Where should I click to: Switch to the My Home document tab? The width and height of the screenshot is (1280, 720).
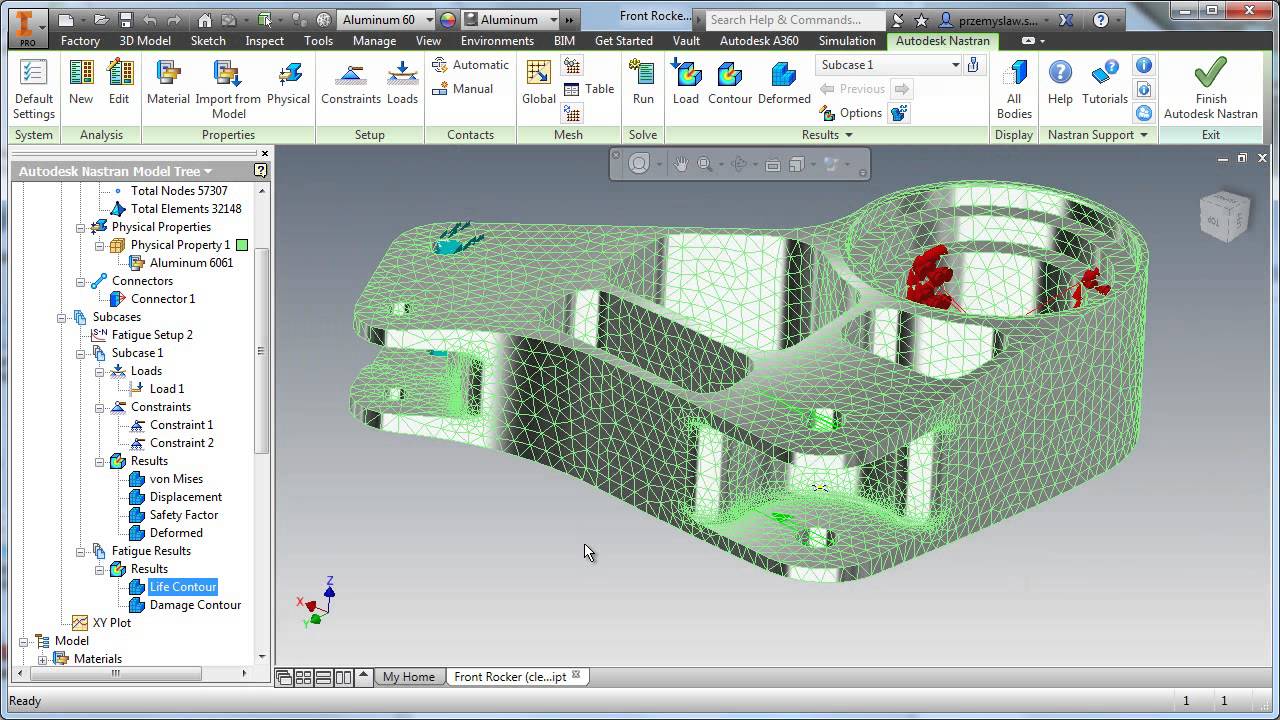pos(409,677)
